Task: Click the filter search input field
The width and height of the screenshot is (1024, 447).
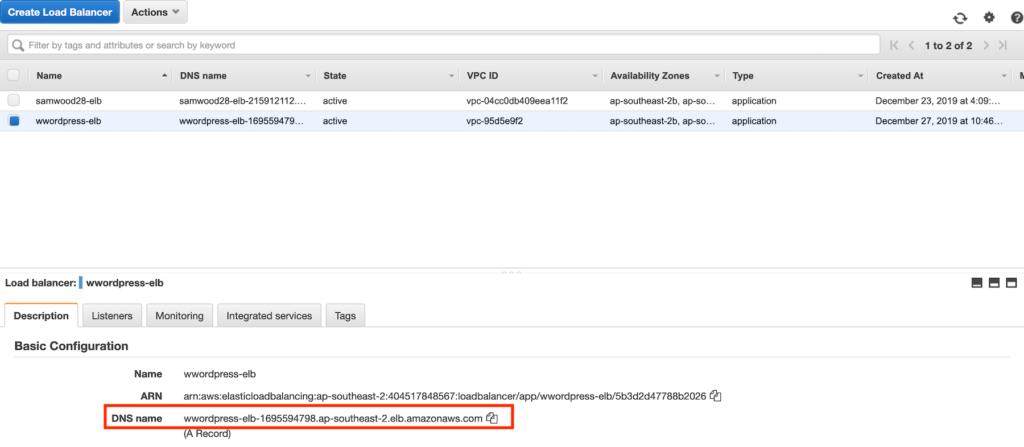Action: (x=443, y=45)
